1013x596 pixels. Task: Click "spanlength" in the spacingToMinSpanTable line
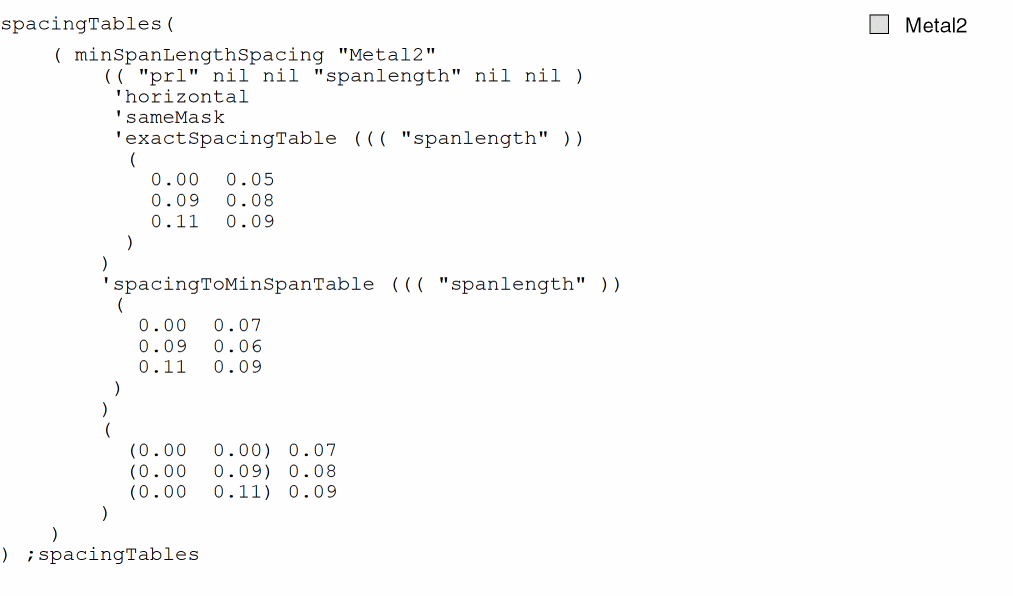click(512, 284)
